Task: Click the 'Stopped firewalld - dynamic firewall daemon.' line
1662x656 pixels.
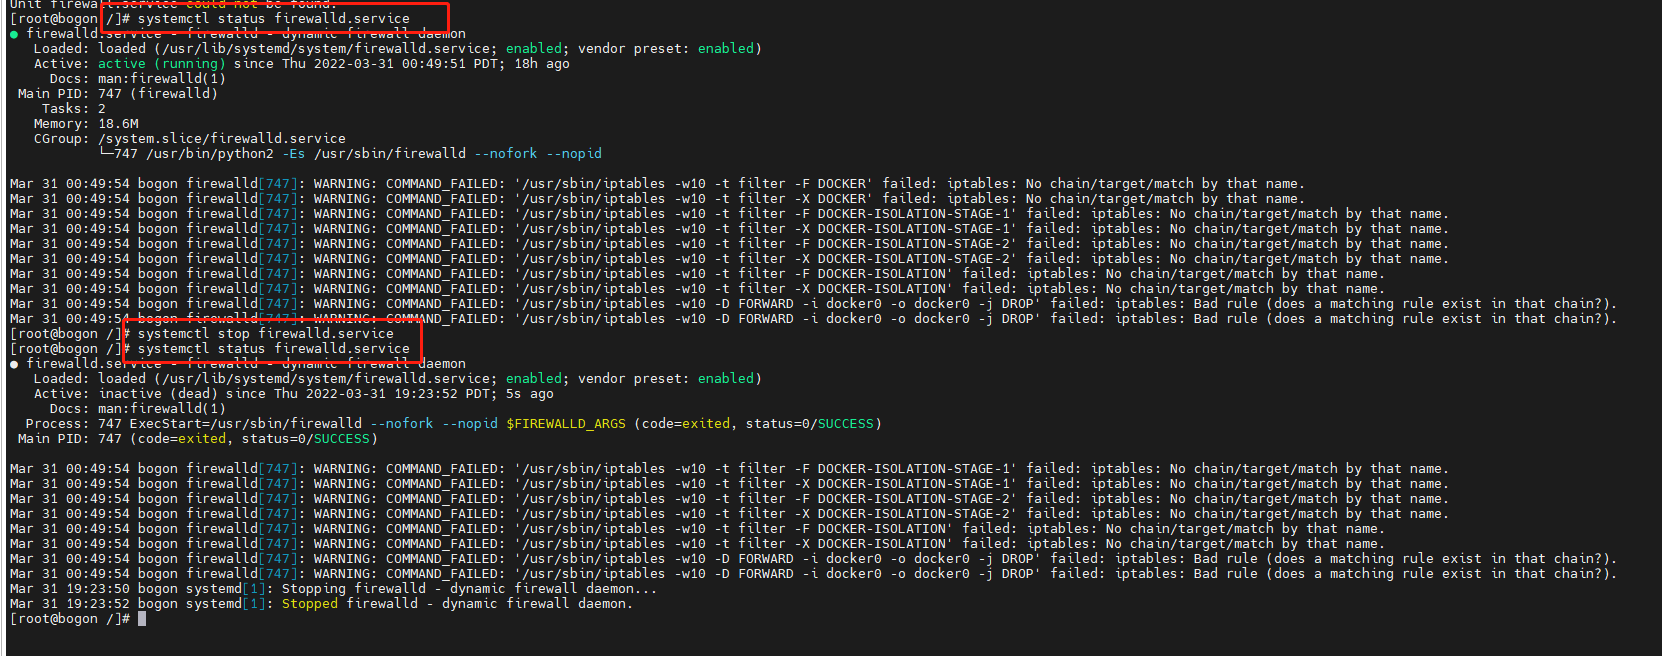Action: [321, 604]
